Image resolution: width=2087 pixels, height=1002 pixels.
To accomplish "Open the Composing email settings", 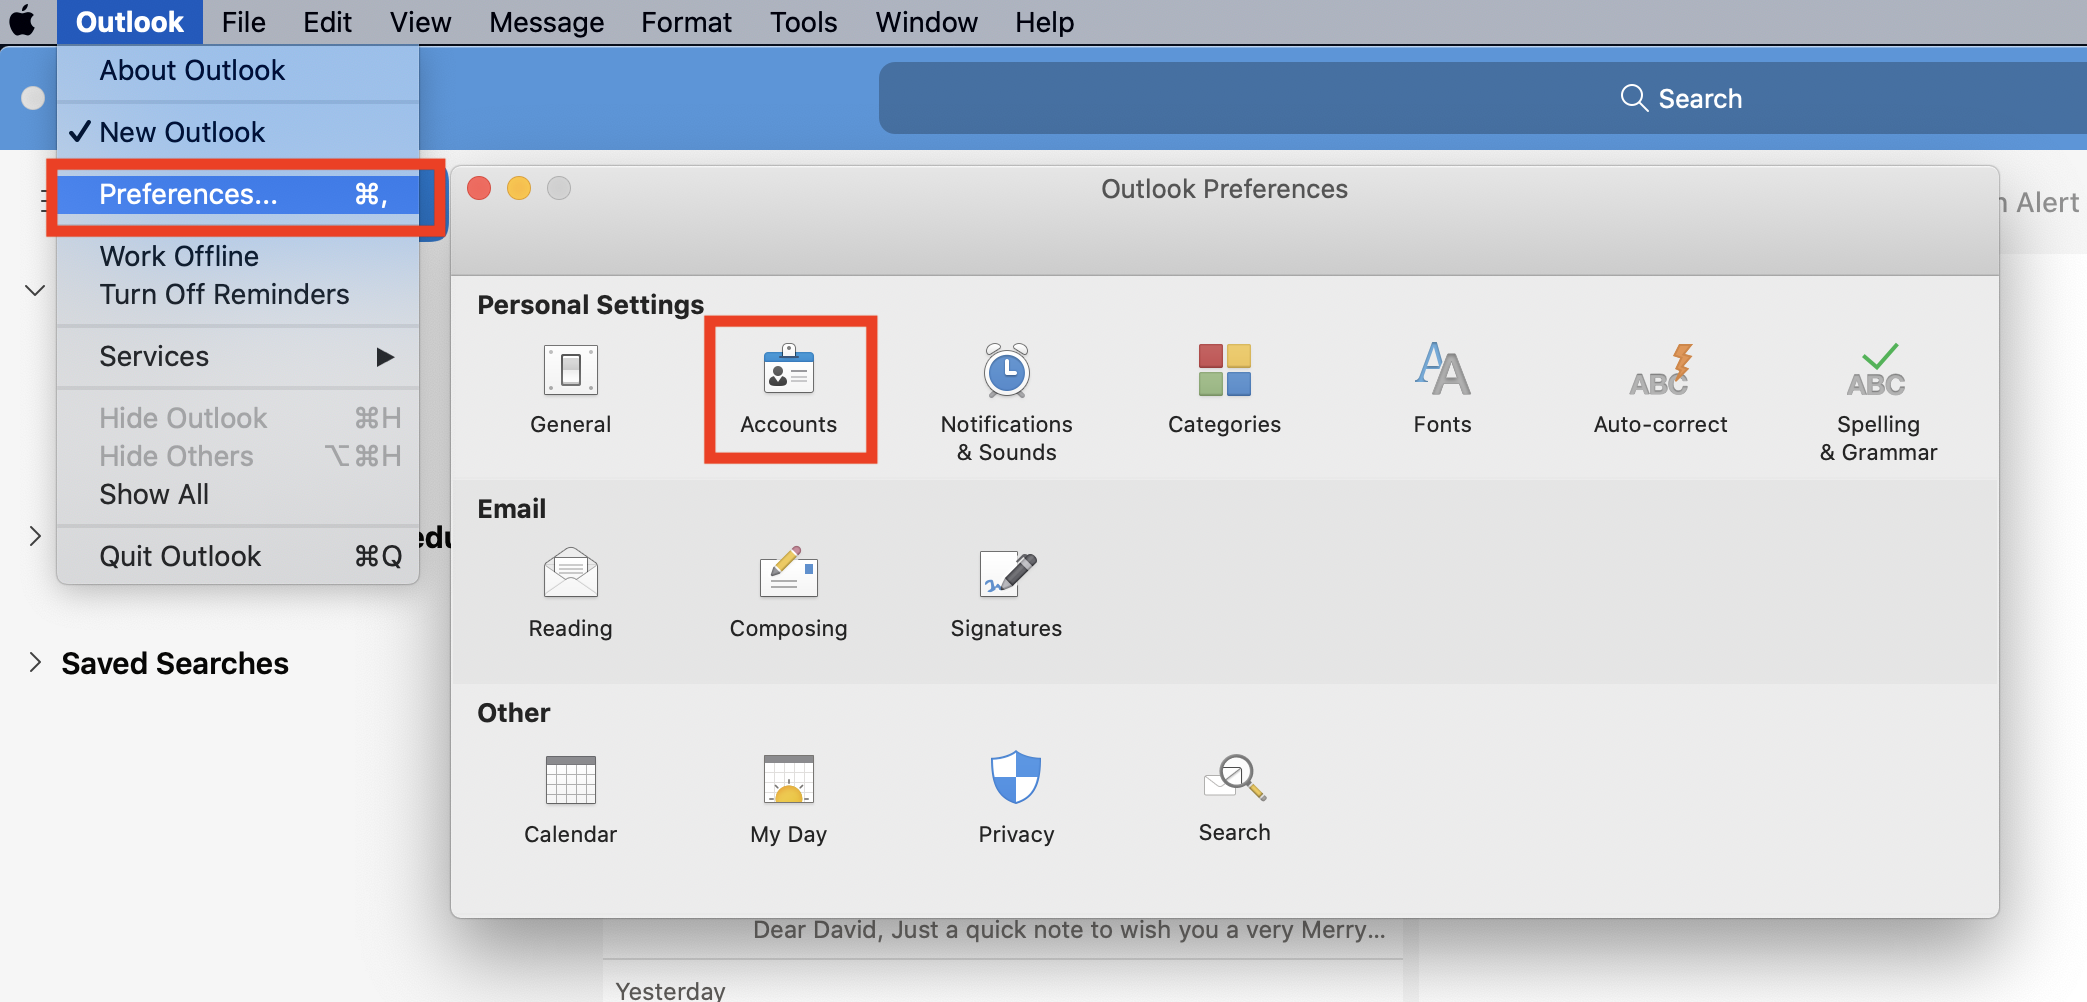I will tap(788, 590).
